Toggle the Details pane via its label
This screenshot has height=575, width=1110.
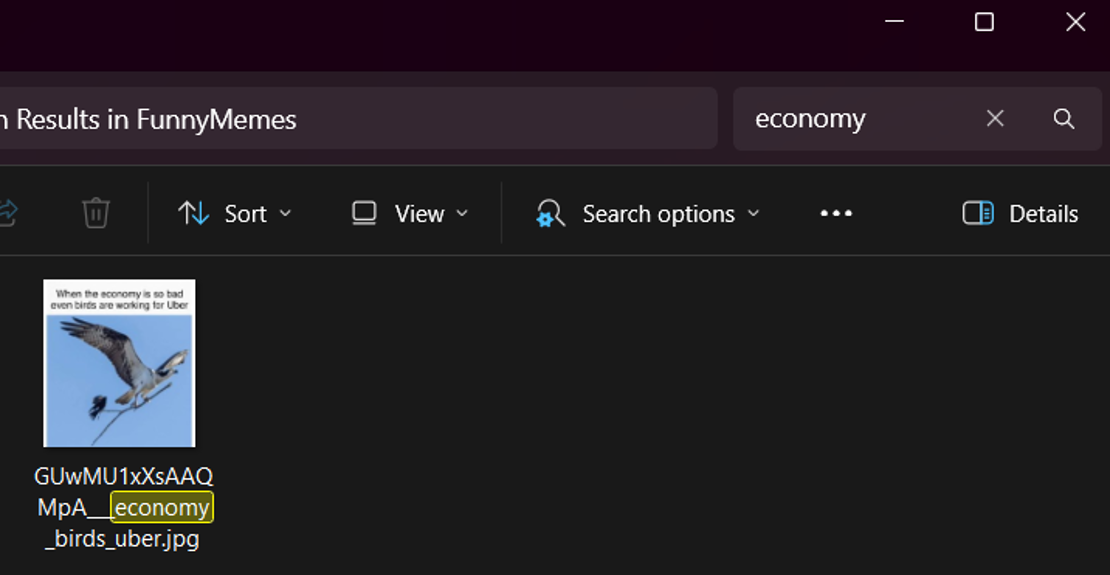point(1043,214)
